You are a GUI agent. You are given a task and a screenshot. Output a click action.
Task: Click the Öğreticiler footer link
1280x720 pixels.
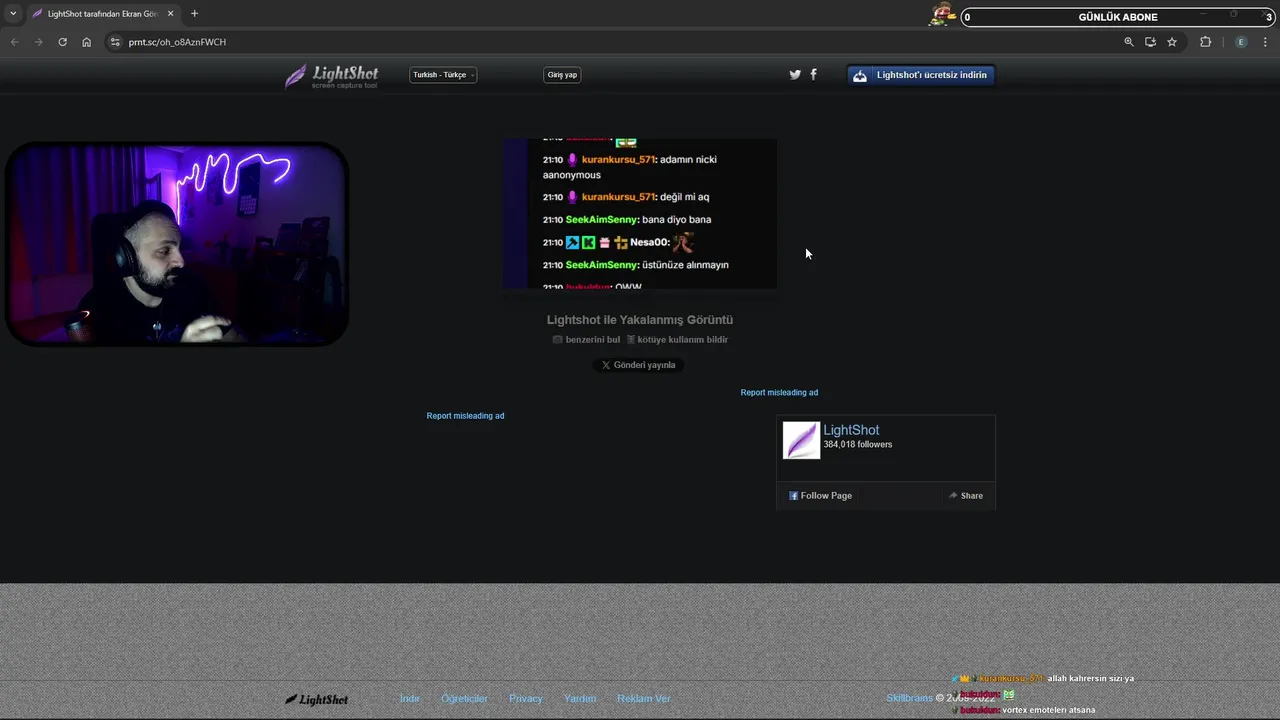pyautogui.click(x=464, y=699)
